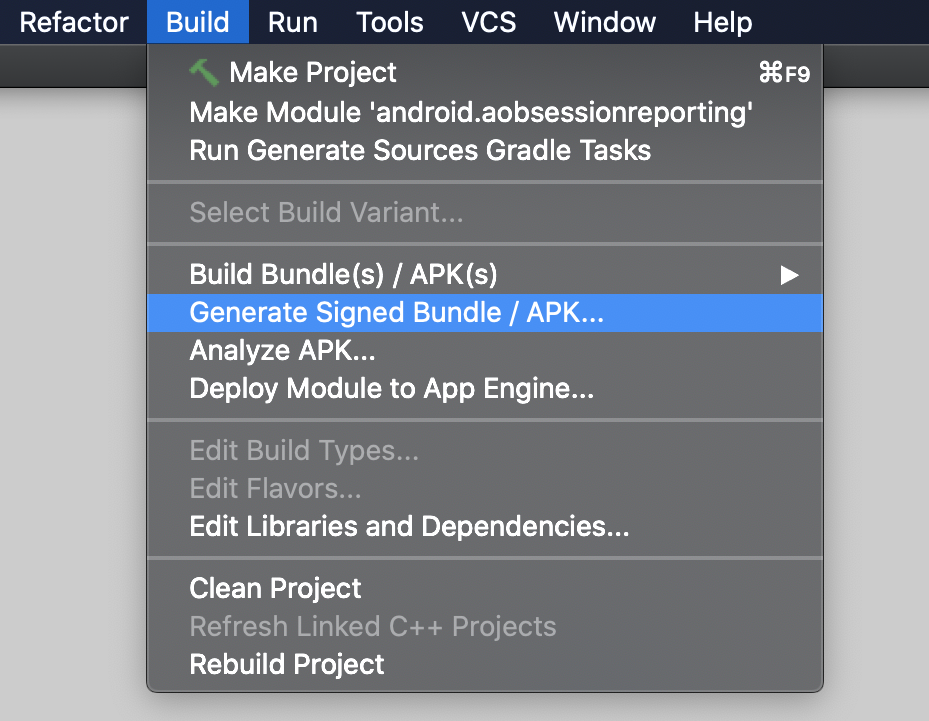Select Generate Signed Bundle / APK...
929x721 pixels.
pos(485,313)
